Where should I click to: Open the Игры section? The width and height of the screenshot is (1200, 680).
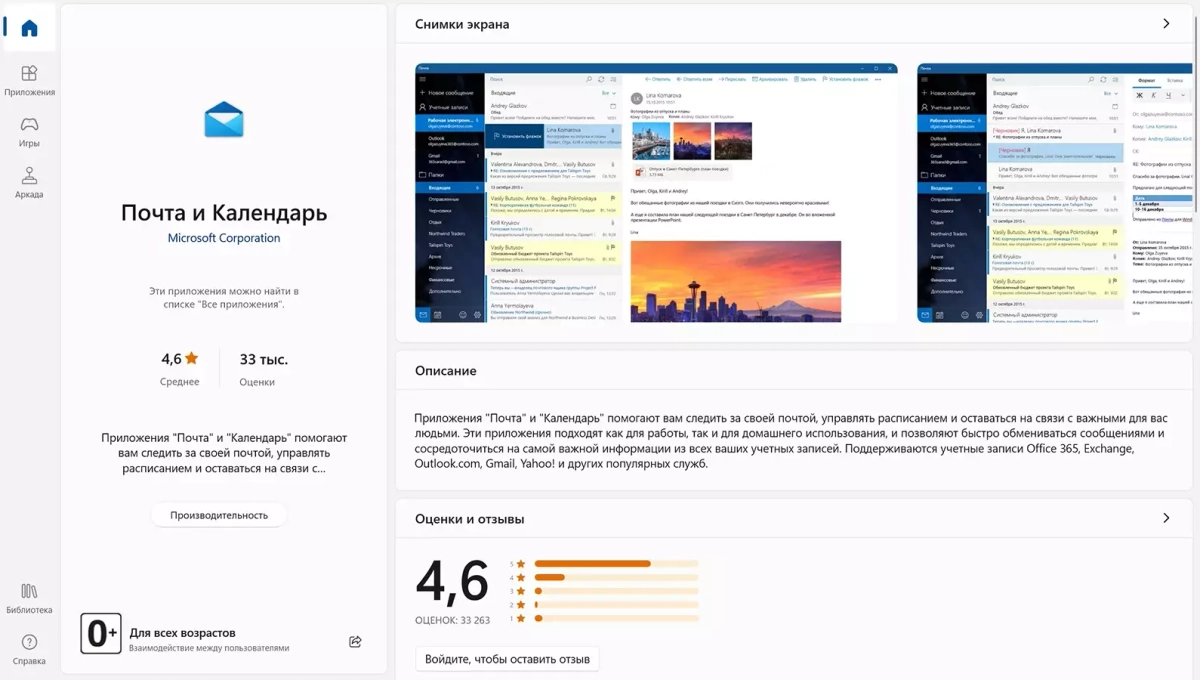29,131
